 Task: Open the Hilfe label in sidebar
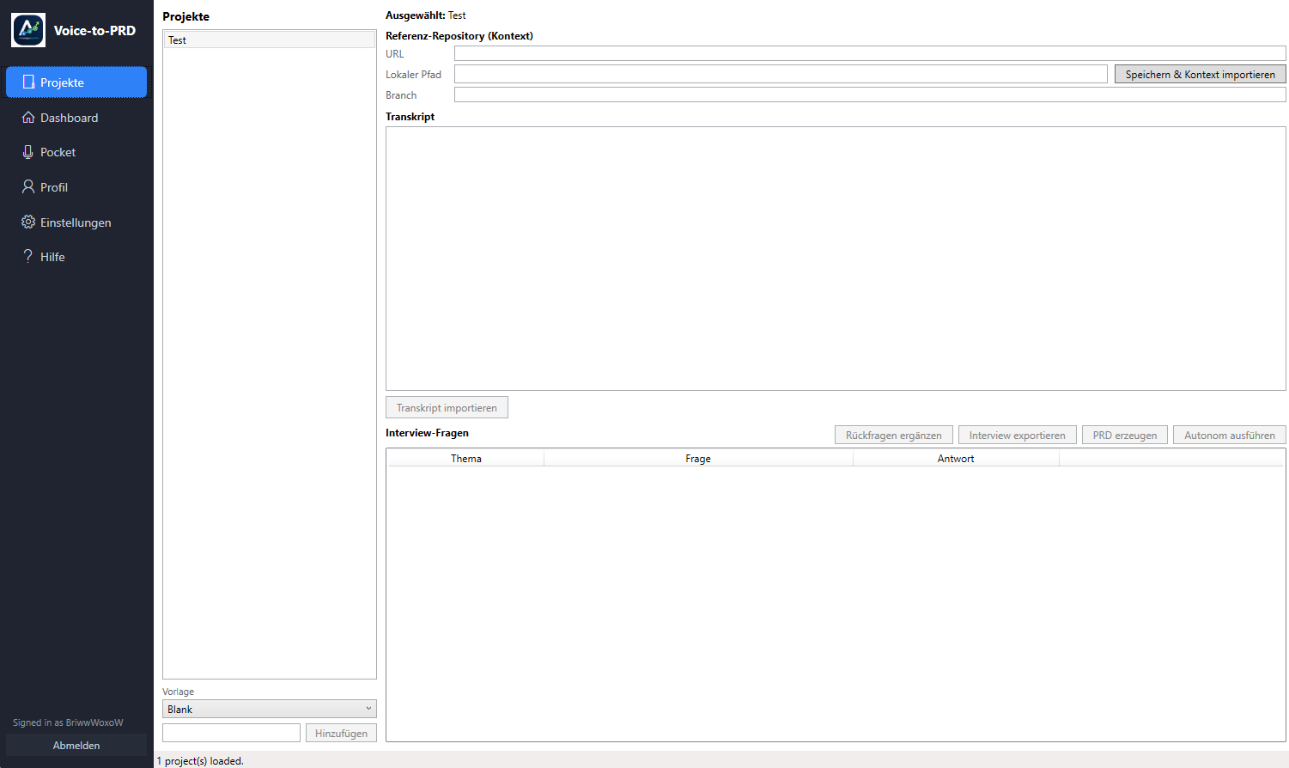pyautogui.click(x=52, y=257)
